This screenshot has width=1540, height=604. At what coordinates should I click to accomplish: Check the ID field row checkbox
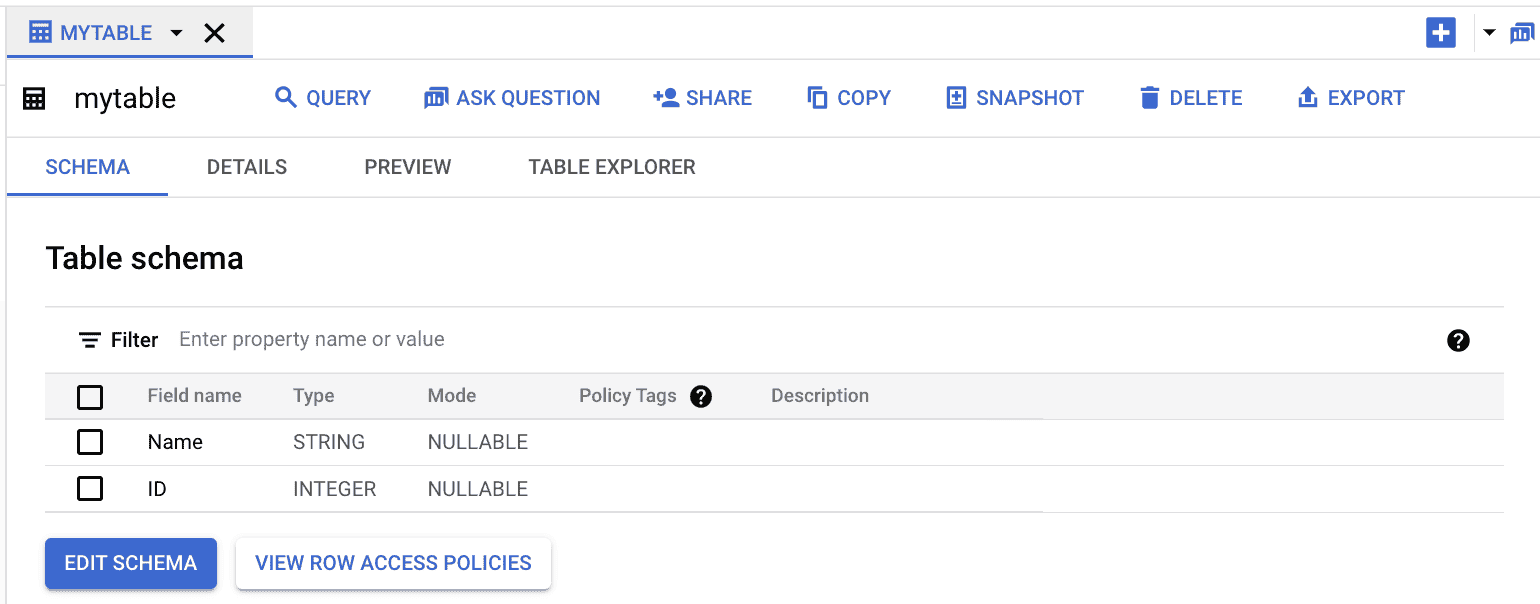(90, 488)
